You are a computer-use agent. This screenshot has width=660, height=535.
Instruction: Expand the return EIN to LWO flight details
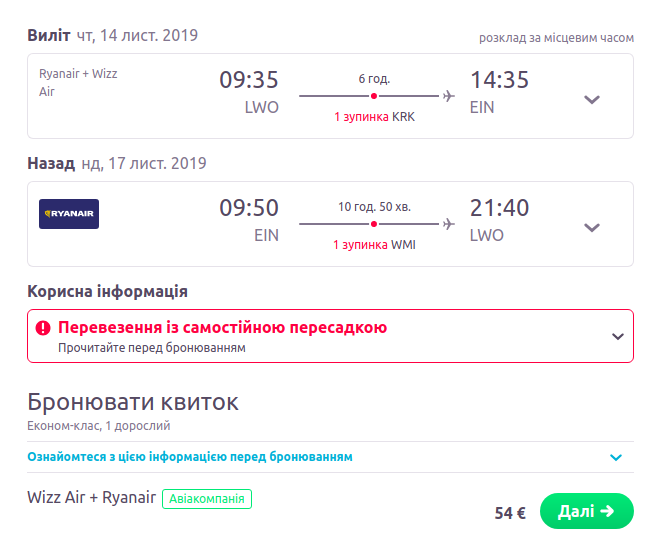592,227
